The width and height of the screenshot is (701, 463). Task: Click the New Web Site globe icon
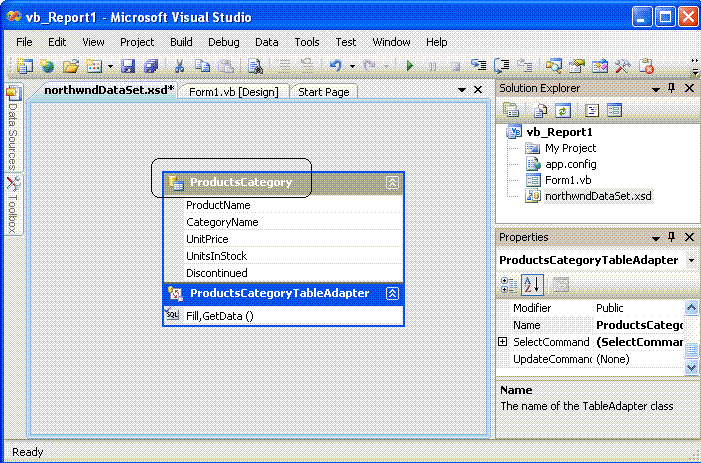point(47,66)
